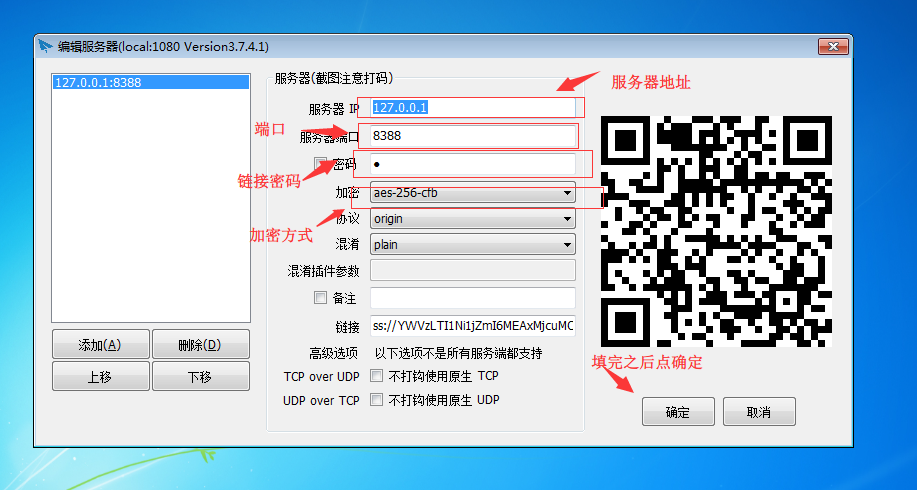The image size is (917, 490).
Task: Open the plain obfuscation dropdown
Action: [473, 244]
